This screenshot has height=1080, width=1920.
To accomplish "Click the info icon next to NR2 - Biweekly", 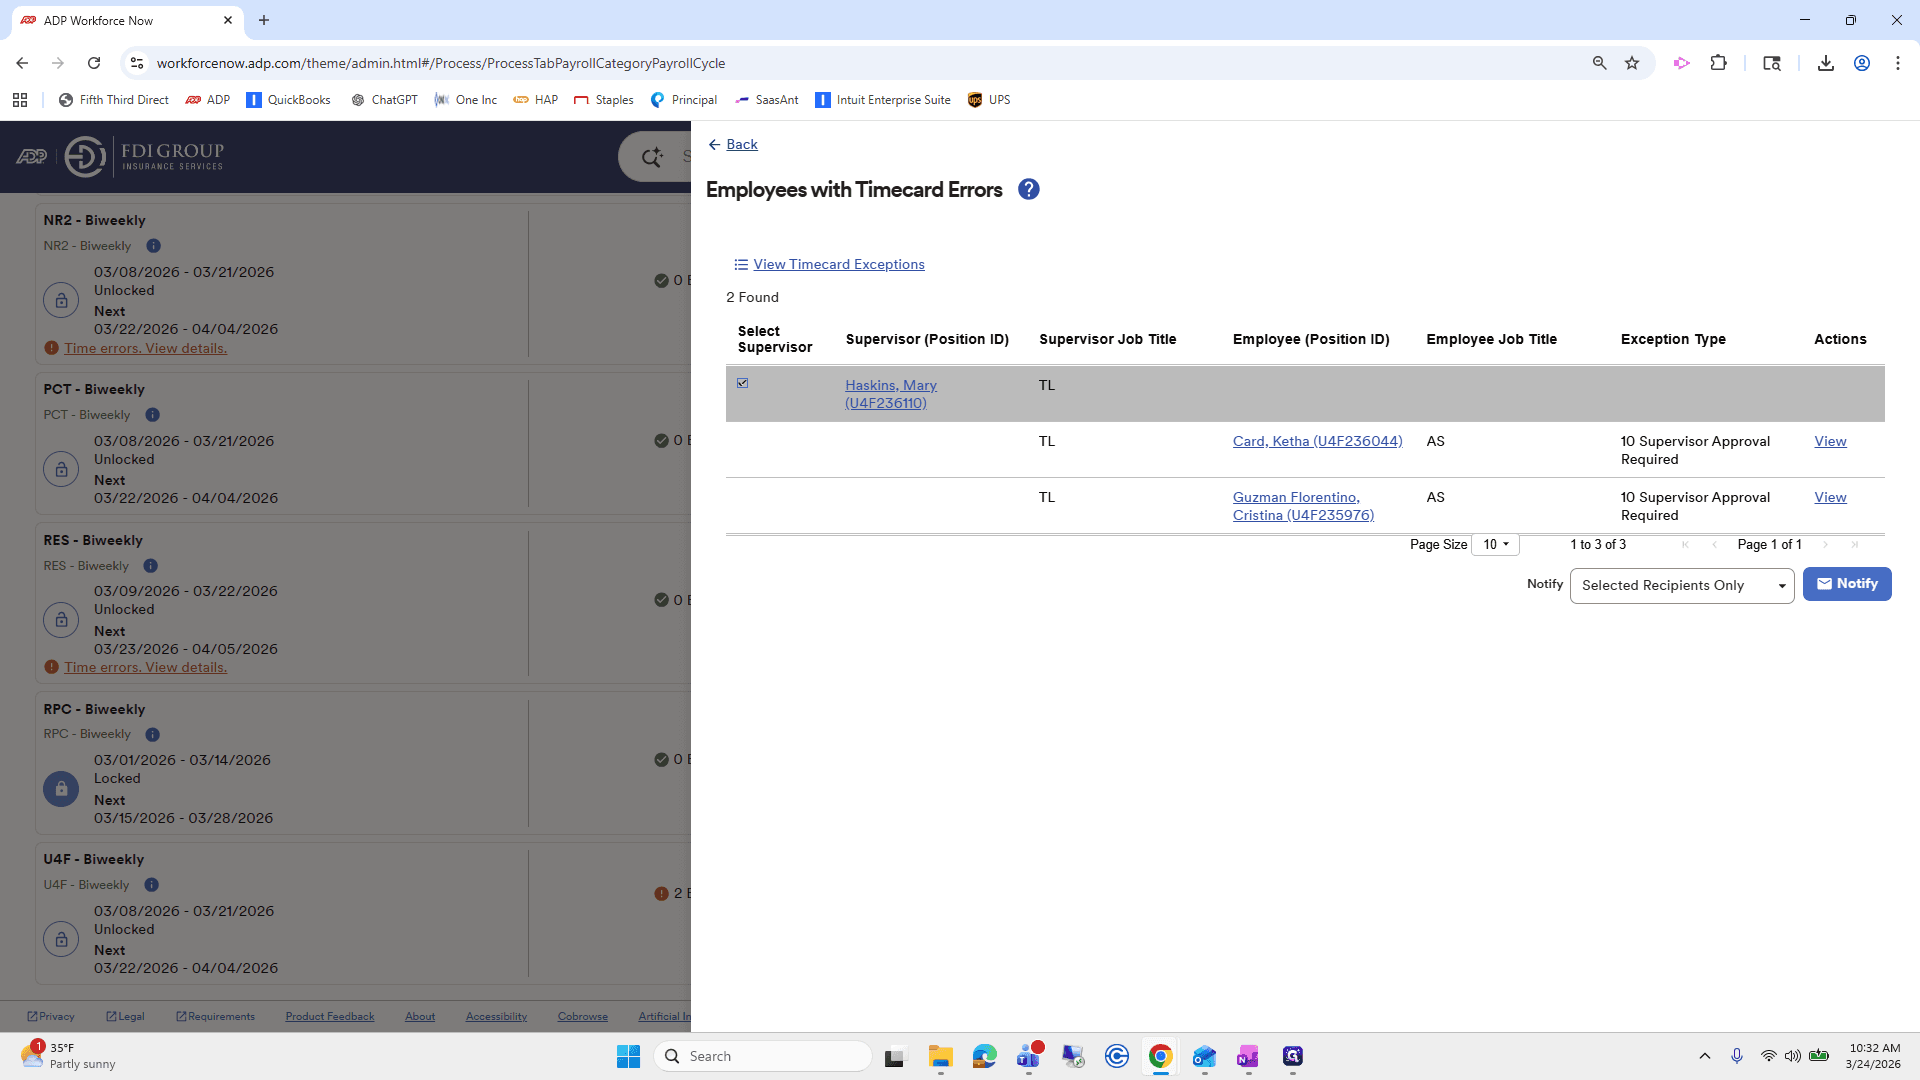I will pyautogui.click(x=153, y=246).
